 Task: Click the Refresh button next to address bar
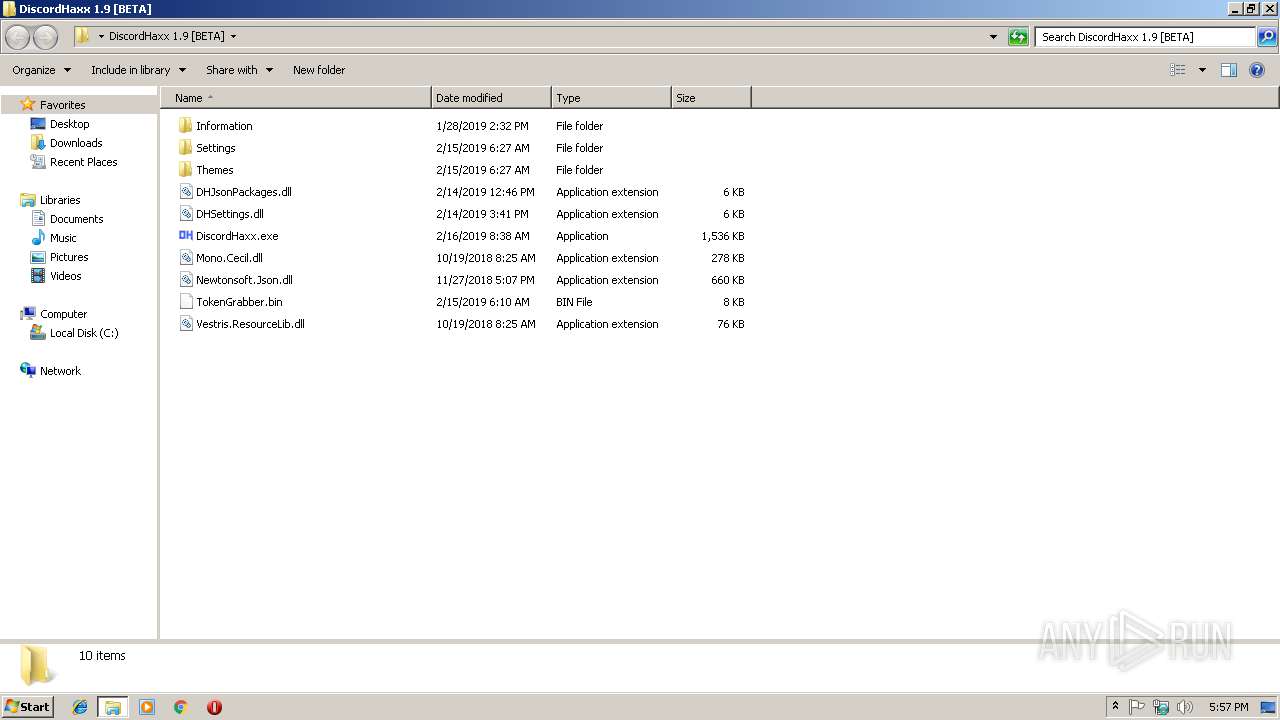[1018, 37]
